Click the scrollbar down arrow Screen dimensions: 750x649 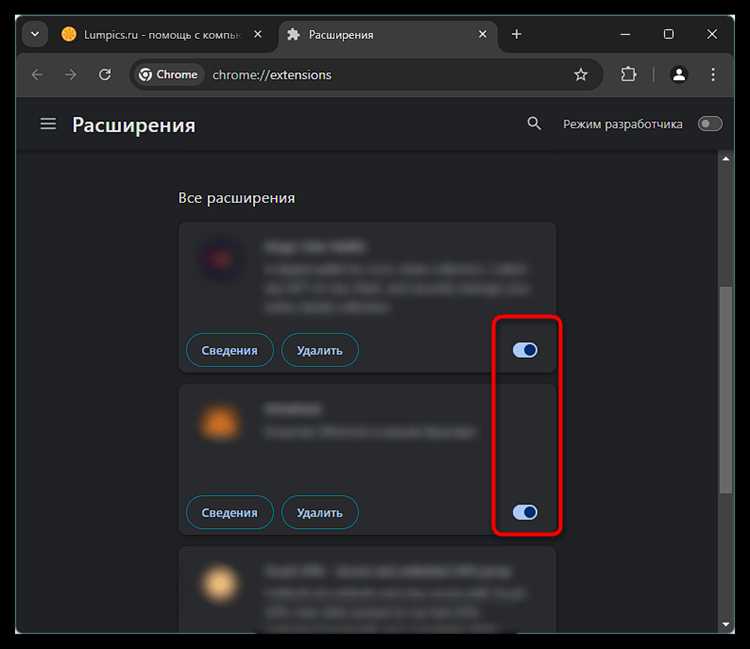(726, 625)
